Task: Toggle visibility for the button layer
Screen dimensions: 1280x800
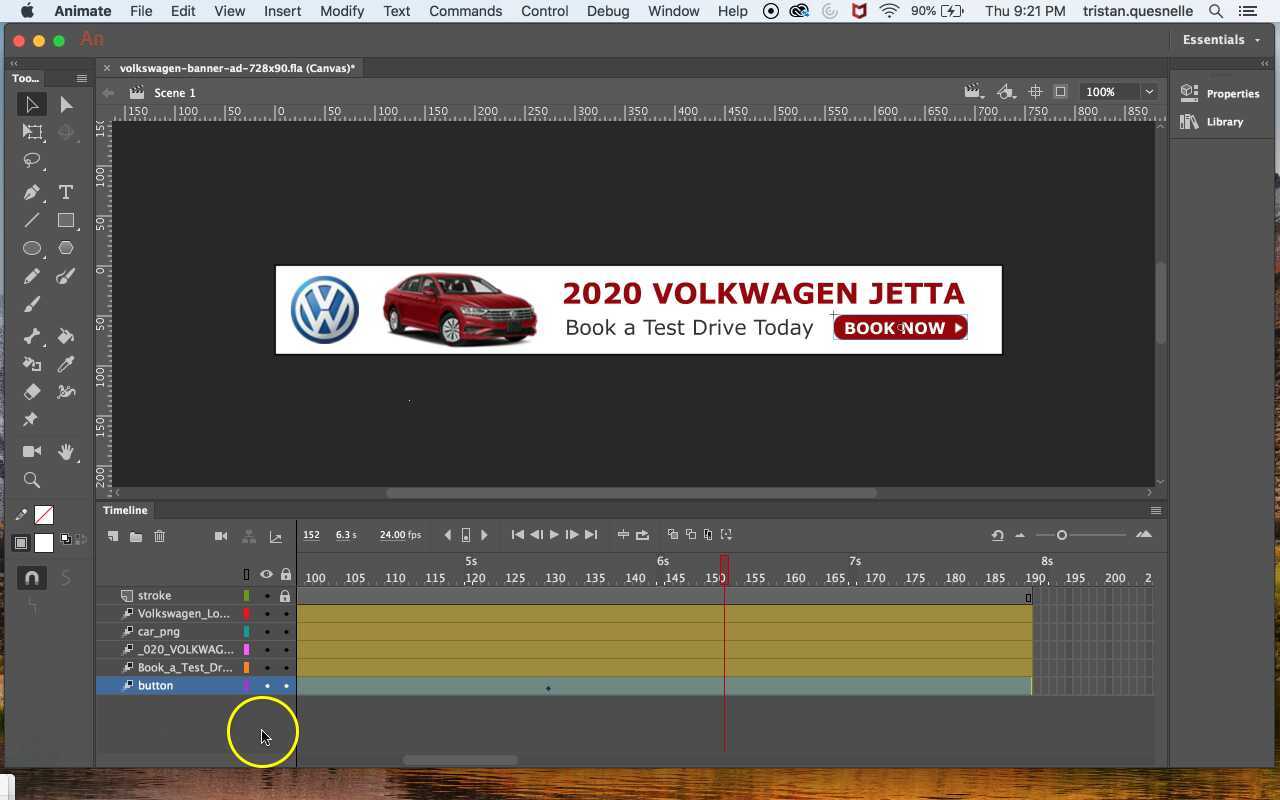Action: 267,685
